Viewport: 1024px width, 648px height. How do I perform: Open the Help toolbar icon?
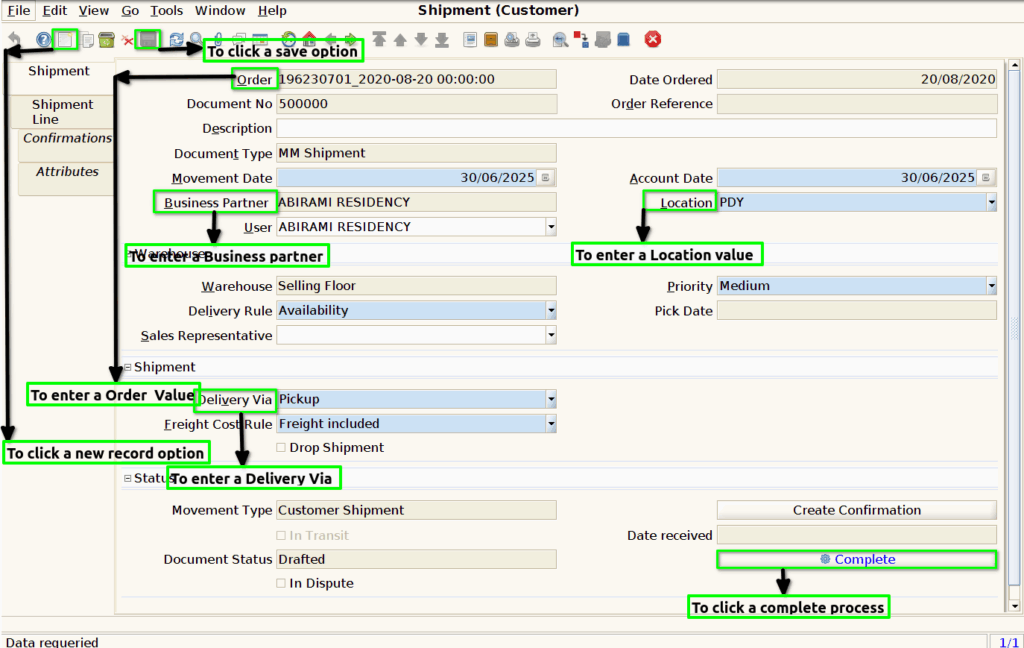tap(44, 40)
